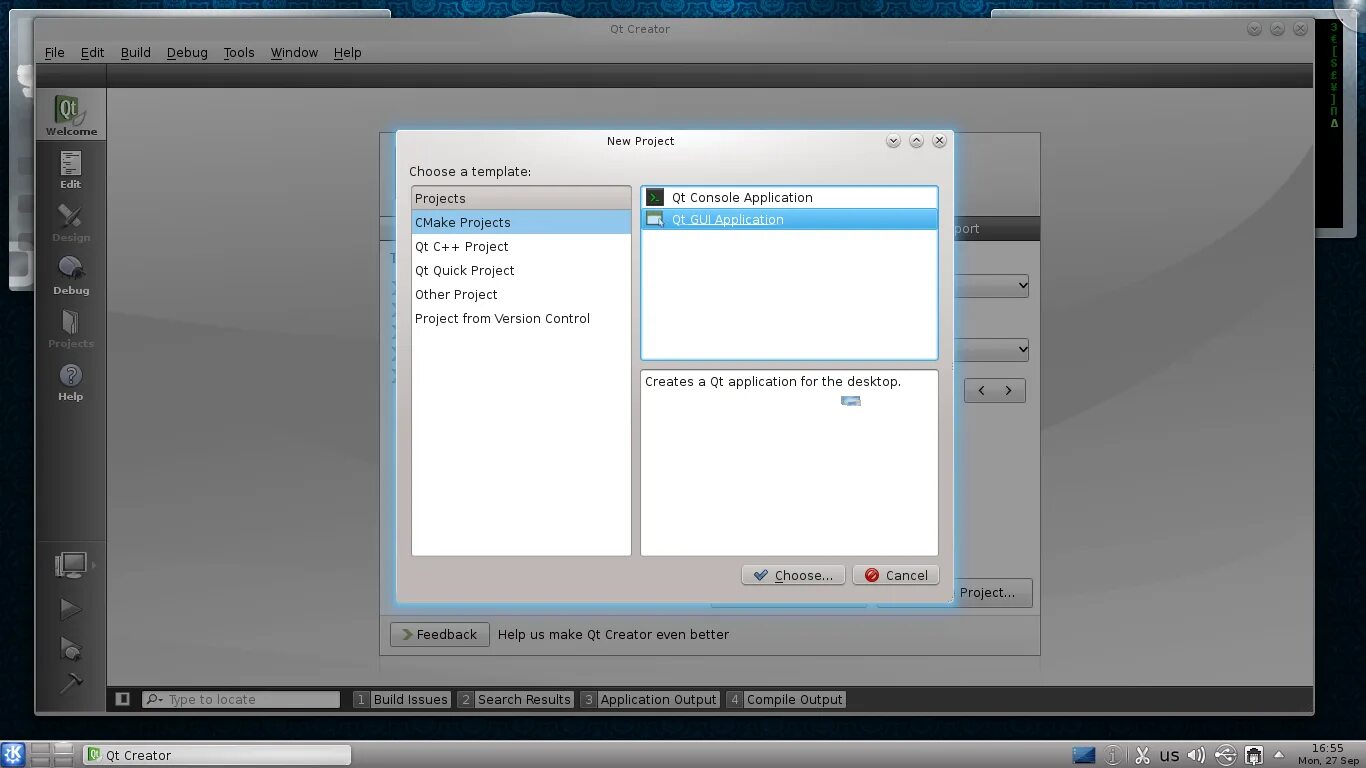Select Qt Console Application template
This screenshot has width=1366, height=768.
(789, 197)
